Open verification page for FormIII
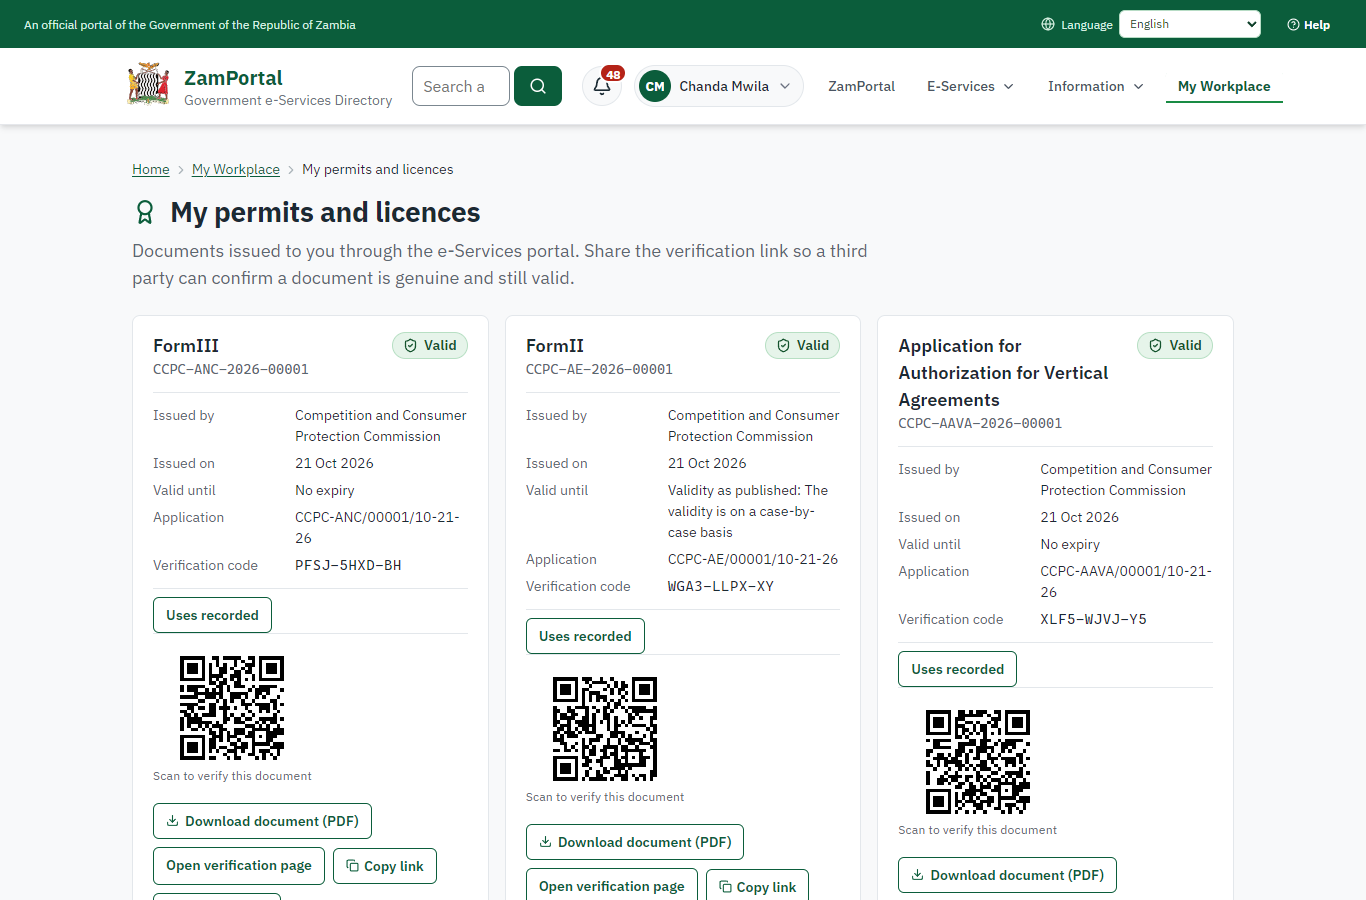 (239, 866)
